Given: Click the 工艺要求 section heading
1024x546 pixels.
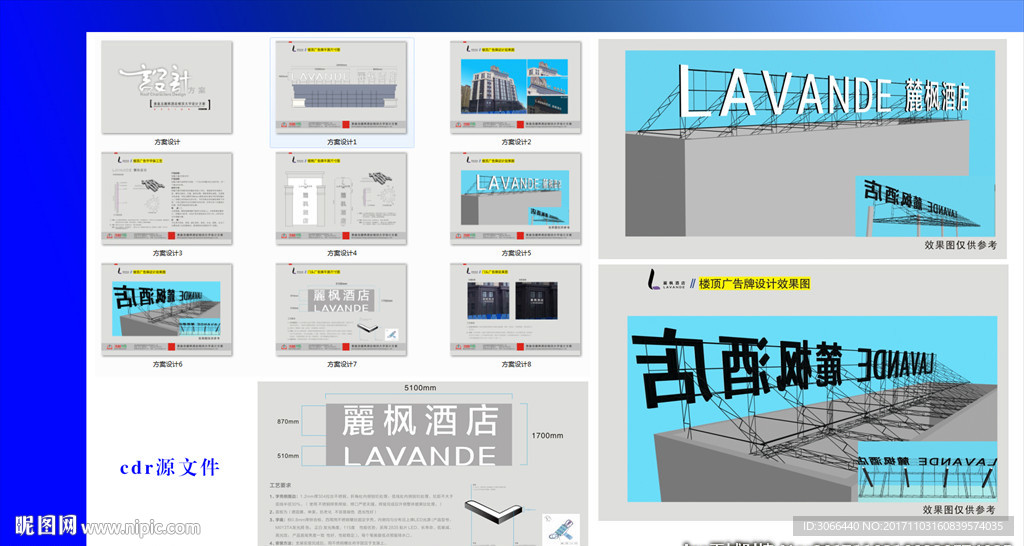Looking at the screenshot, I should 280,485.
